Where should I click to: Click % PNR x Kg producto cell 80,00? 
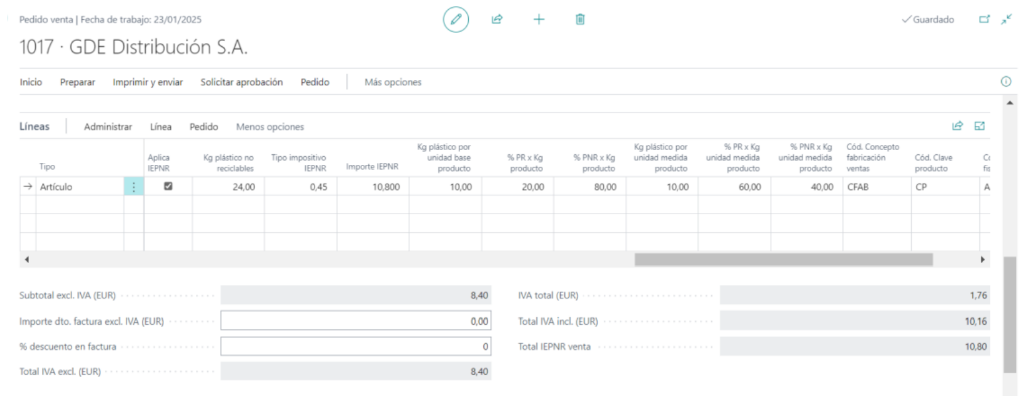coord(589,187)
